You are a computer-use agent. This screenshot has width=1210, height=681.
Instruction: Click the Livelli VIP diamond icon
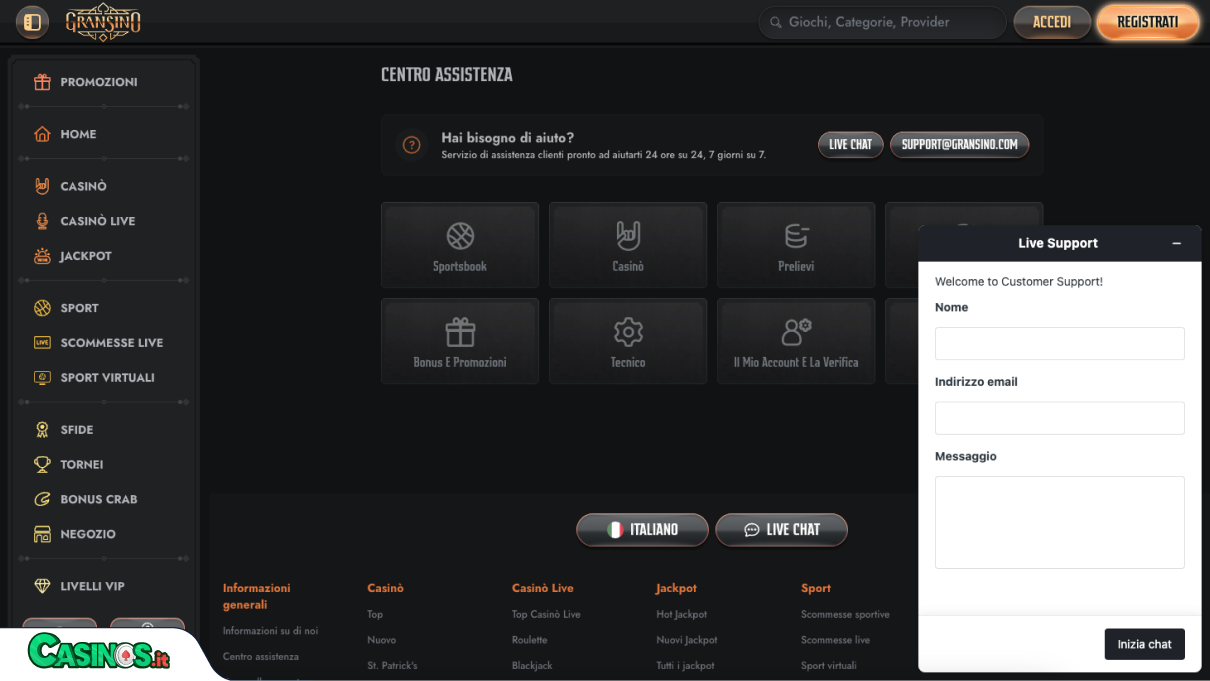tap(42, 586)
